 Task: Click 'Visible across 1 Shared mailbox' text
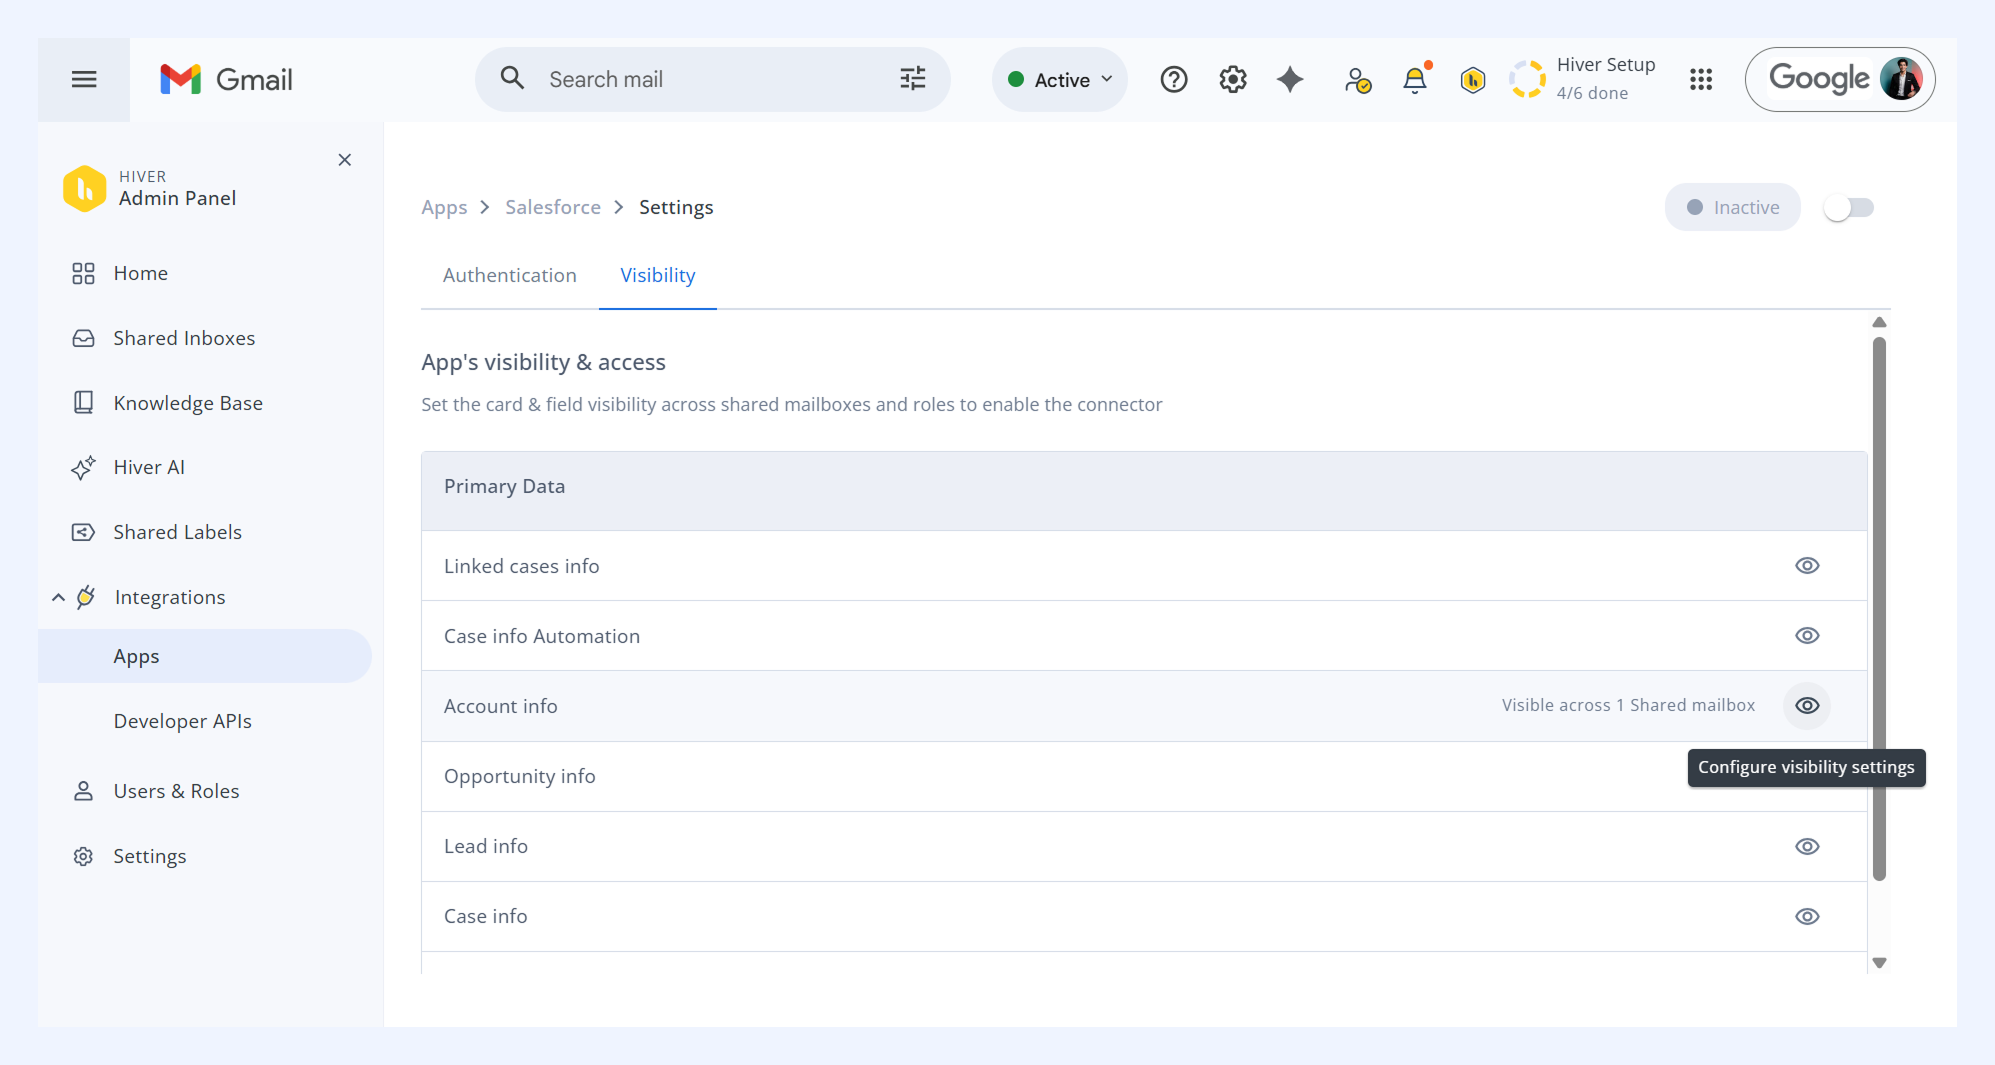1628,705
